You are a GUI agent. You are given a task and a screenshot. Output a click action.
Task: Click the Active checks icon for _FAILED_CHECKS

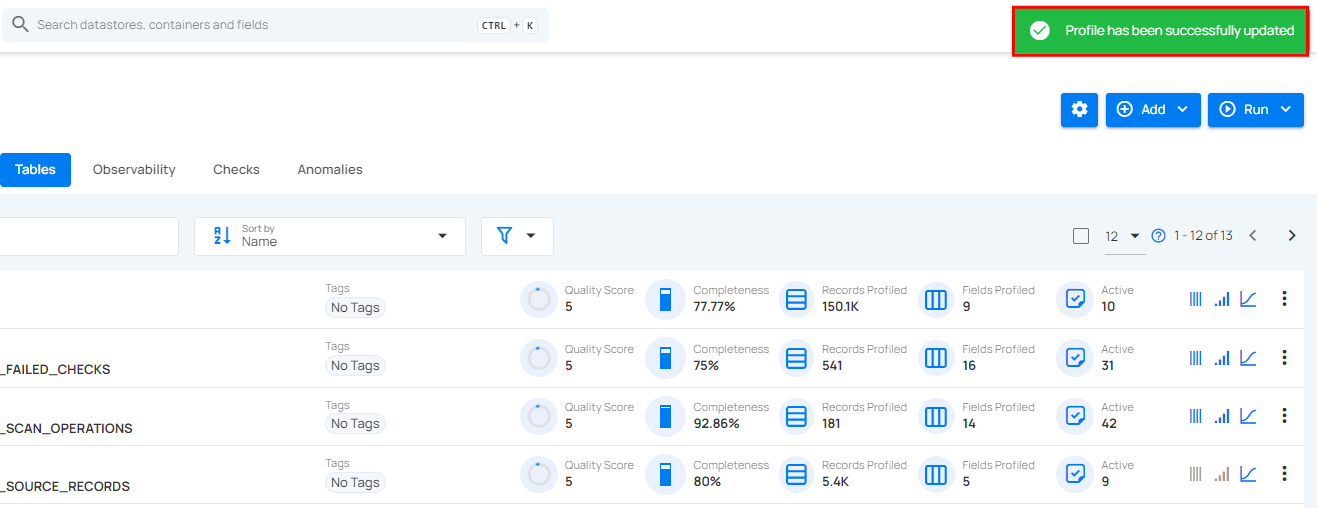click(1076, 358)
